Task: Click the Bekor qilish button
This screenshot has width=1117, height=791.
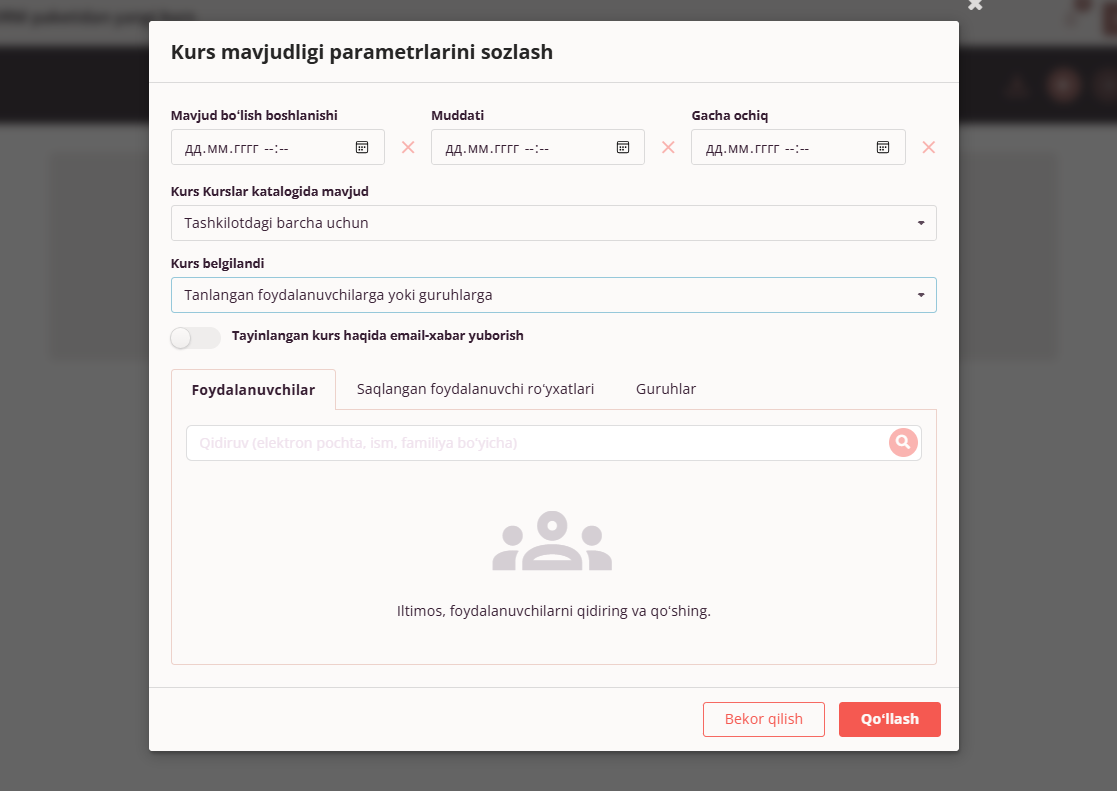Action: pyautogui.click(x=764, y=719)
